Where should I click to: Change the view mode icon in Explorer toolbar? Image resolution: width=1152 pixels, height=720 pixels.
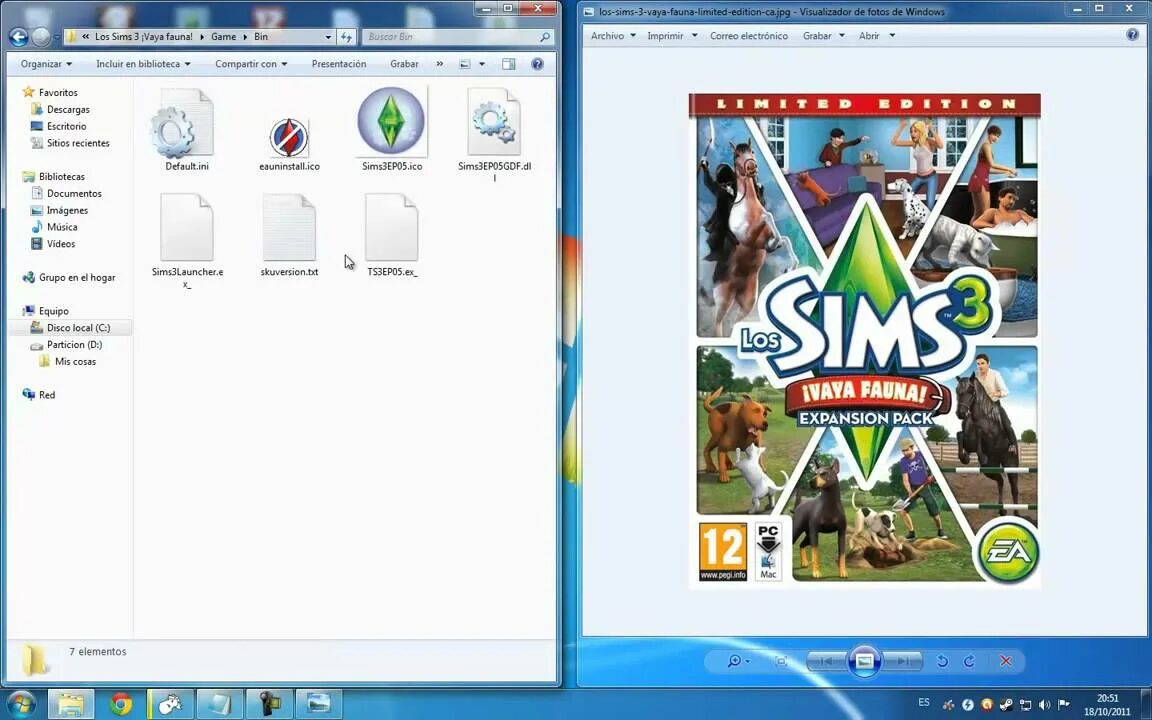[x=464, y=64]
